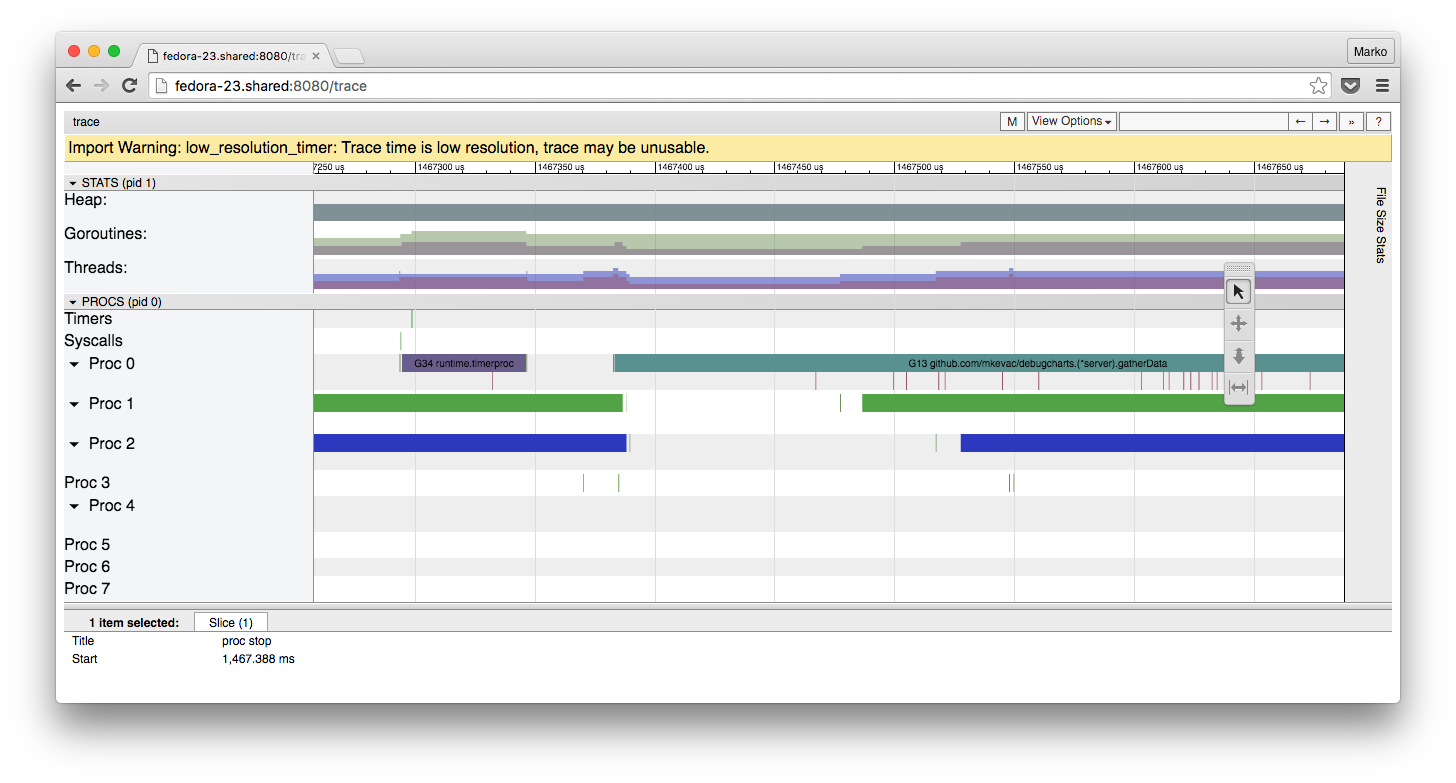Click the browser forward arrow

point(101,86)
